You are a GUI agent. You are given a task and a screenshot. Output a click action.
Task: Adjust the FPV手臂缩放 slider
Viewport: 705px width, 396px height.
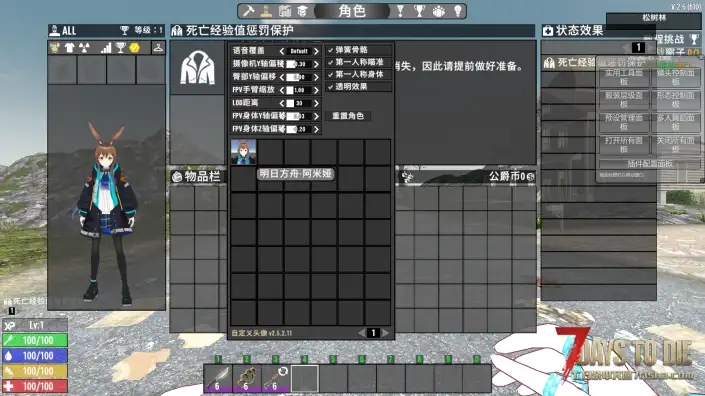point(299,90)
